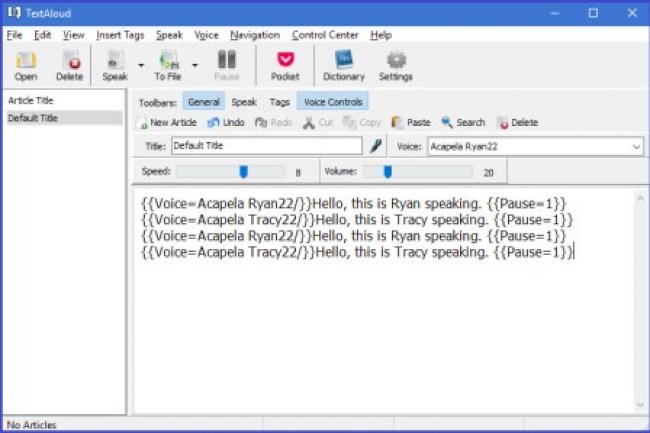The height and width of the screenshot is (433, 650).
Task: Toggle the Voice Controls toolbar
Action: click(x=333, y=102)
